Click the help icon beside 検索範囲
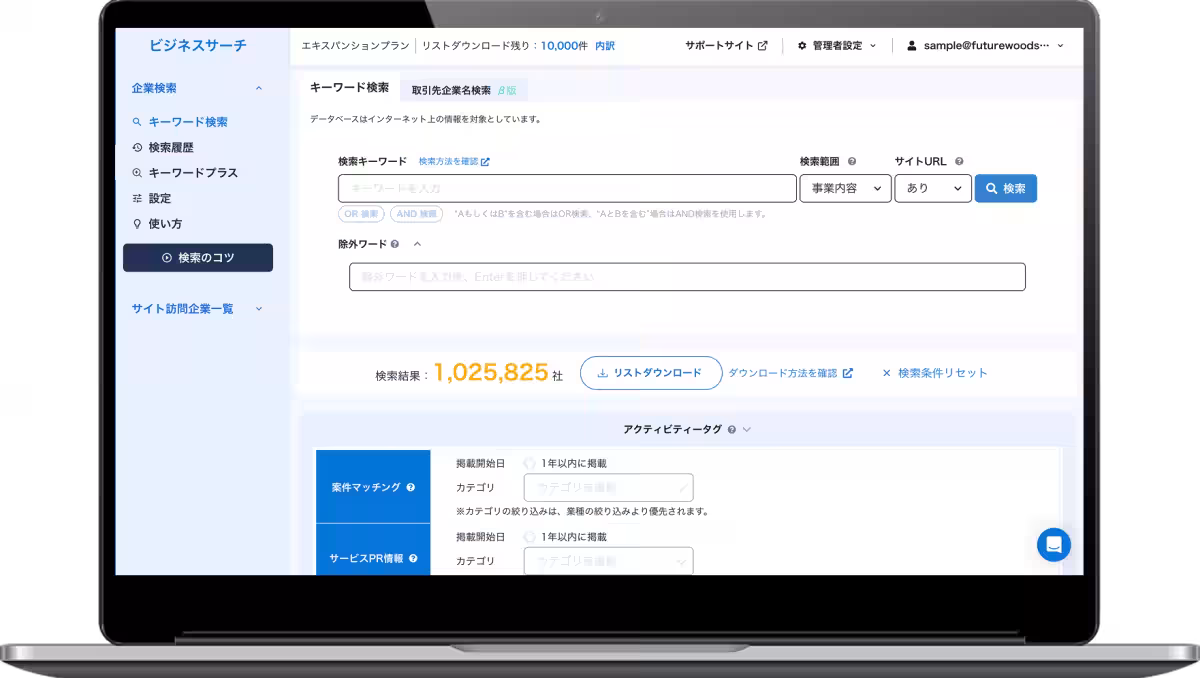The height and width of the screenshot is (678, 1200). point(852,161)
